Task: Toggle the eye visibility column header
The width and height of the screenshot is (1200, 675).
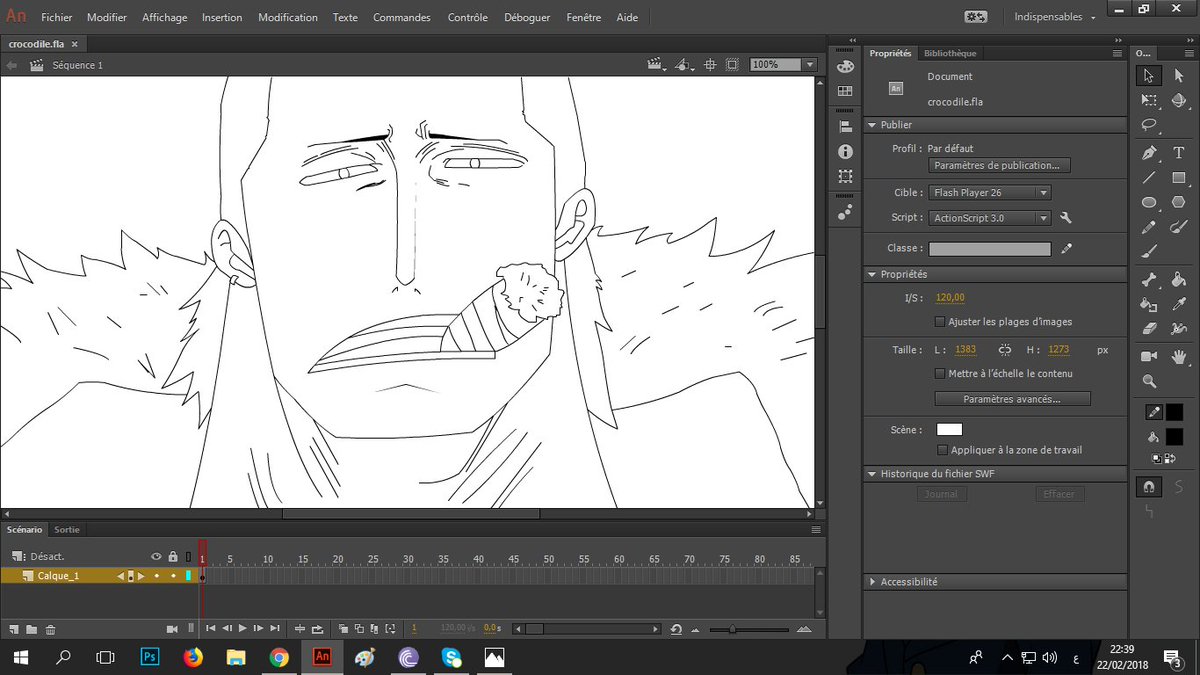Action: [x=156, y=556]
